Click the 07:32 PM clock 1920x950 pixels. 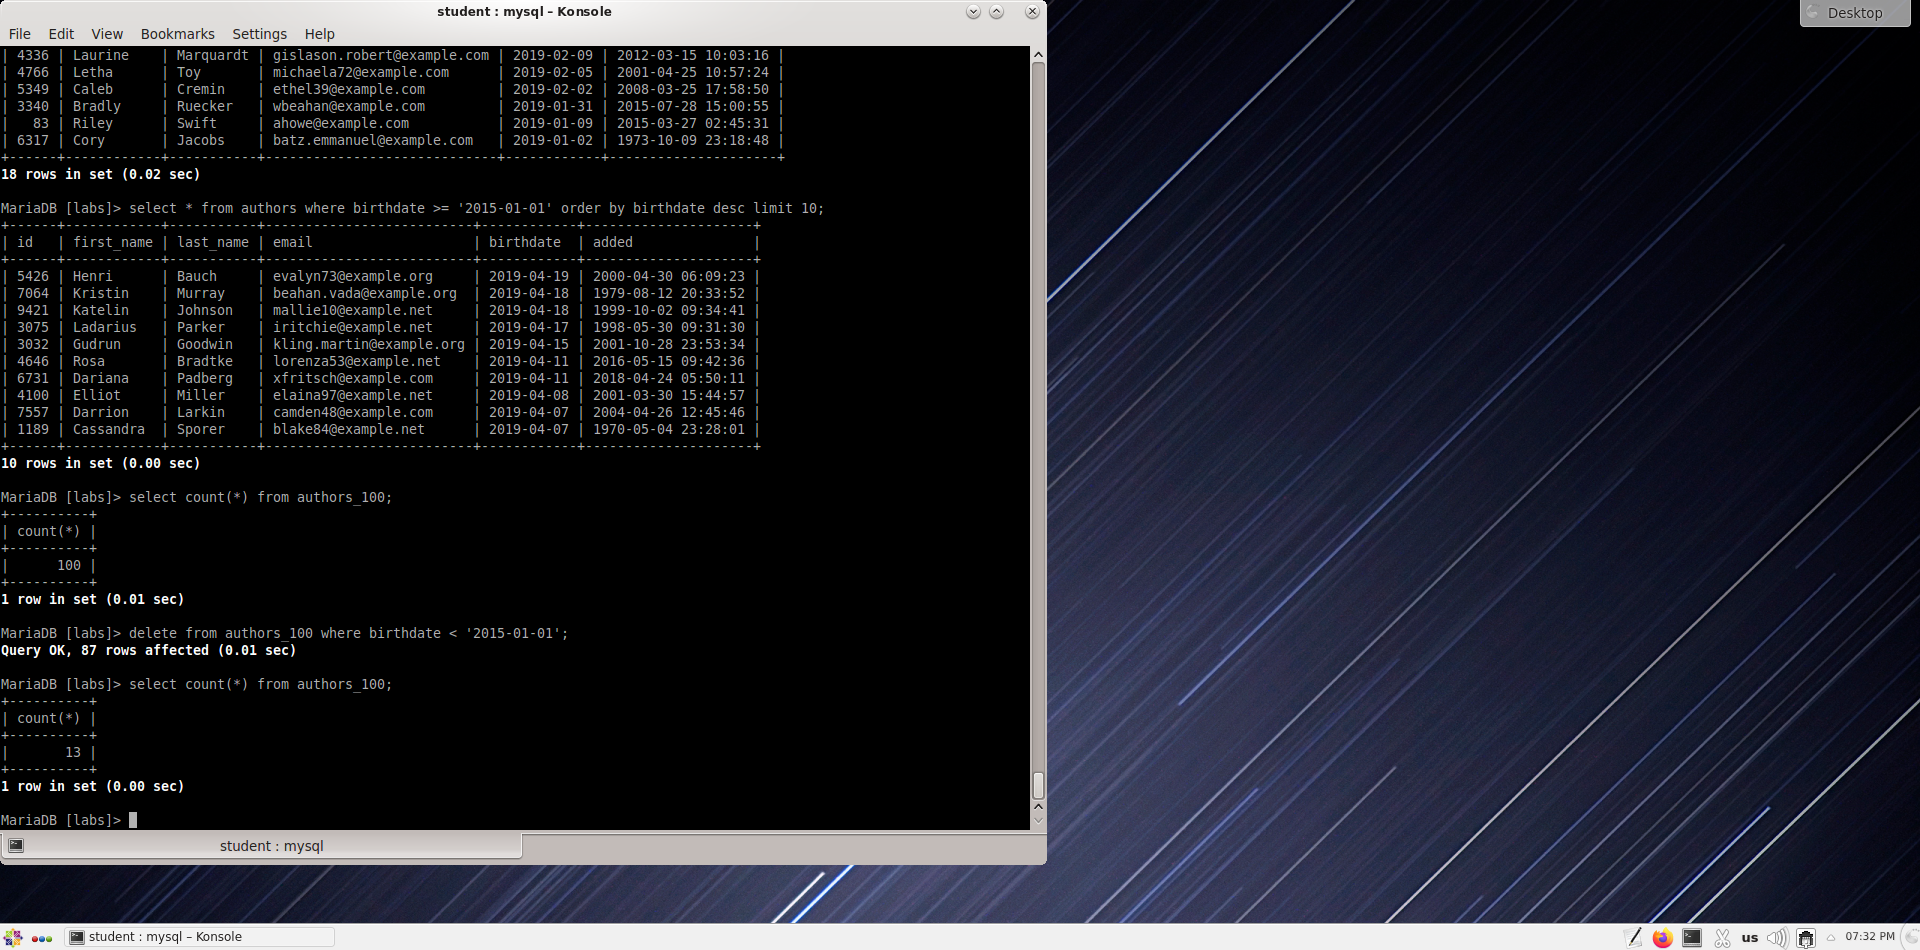1870,937
